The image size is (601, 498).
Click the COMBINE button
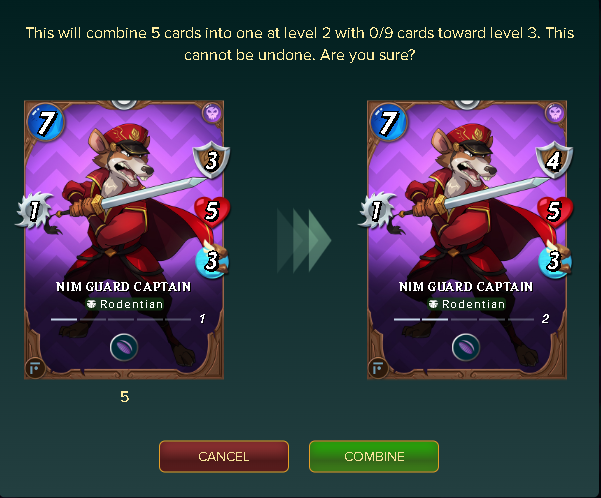tap(374, 456)
